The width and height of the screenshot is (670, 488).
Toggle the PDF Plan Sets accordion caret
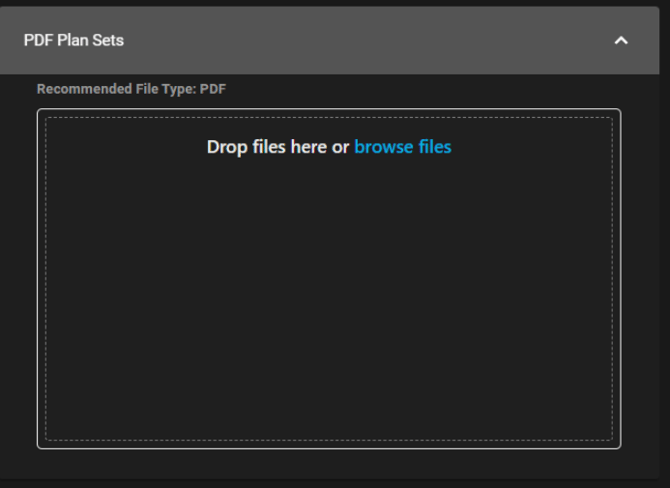pyautogui.click(x=621, y=41)
